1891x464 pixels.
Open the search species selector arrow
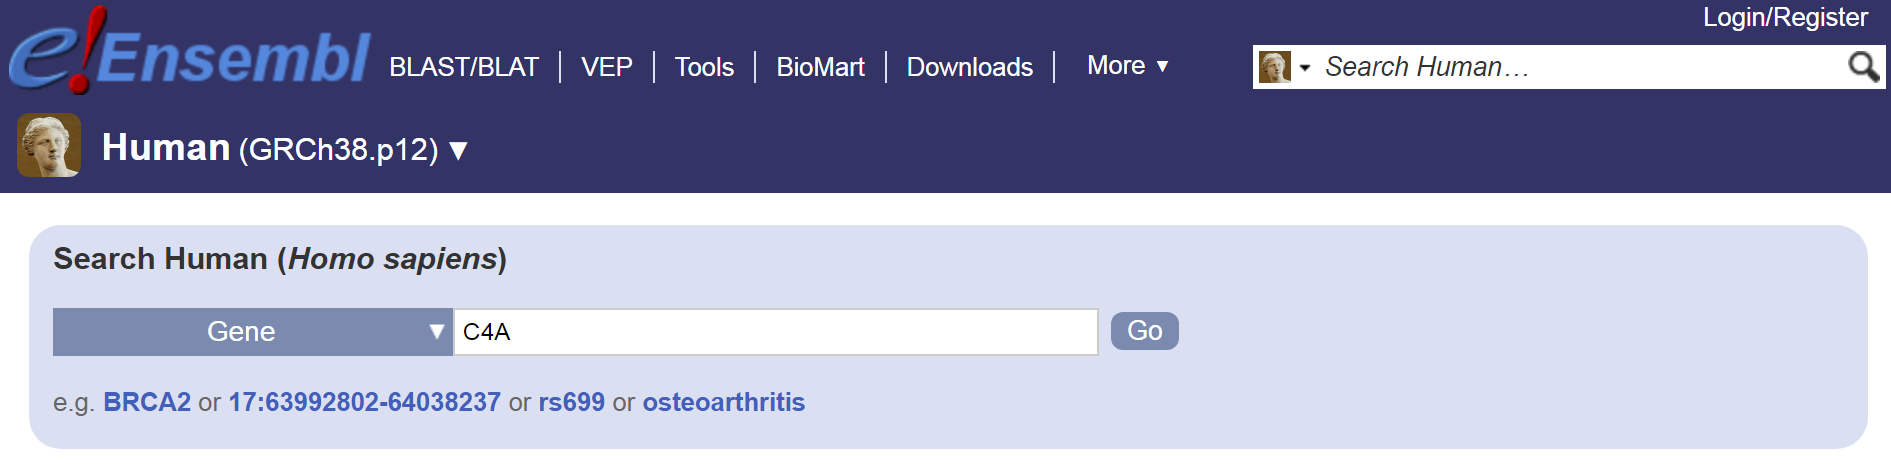1305,68
